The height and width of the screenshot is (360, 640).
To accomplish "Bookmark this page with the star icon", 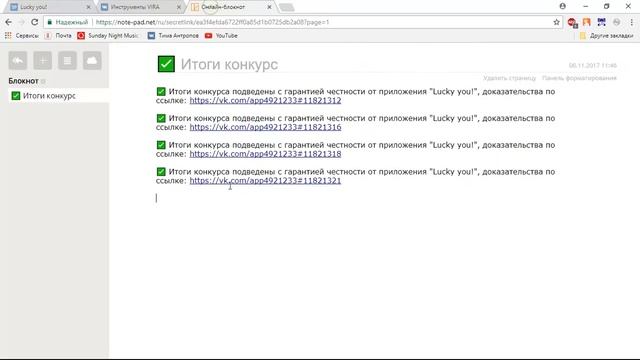I will click(556, 22).
